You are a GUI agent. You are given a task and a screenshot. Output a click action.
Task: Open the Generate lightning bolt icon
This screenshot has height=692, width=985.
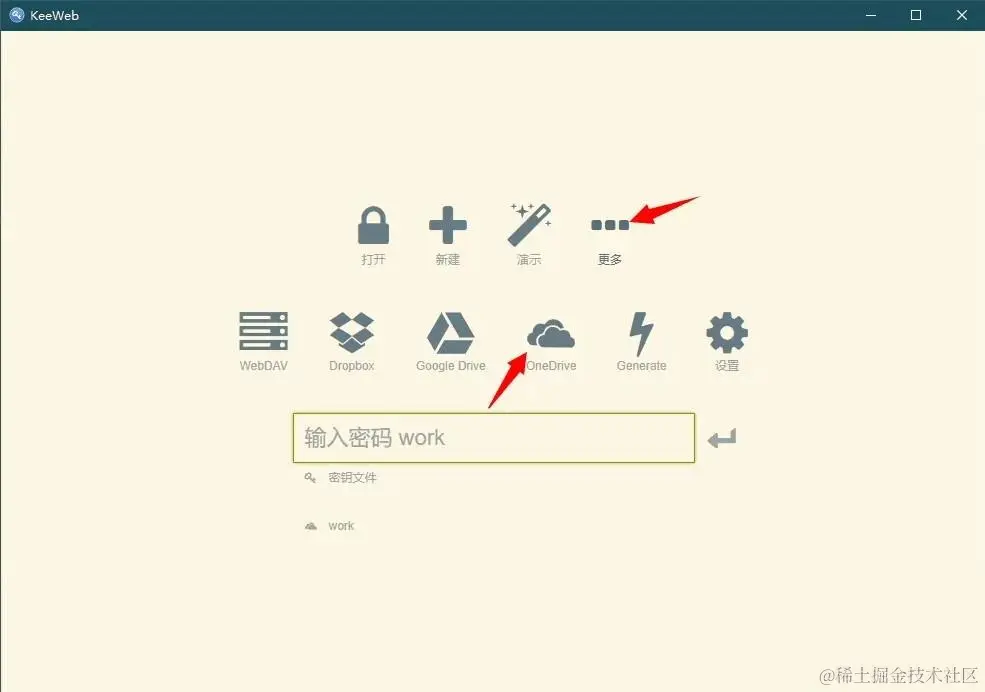pyautogui.click(x=641, y=333)
